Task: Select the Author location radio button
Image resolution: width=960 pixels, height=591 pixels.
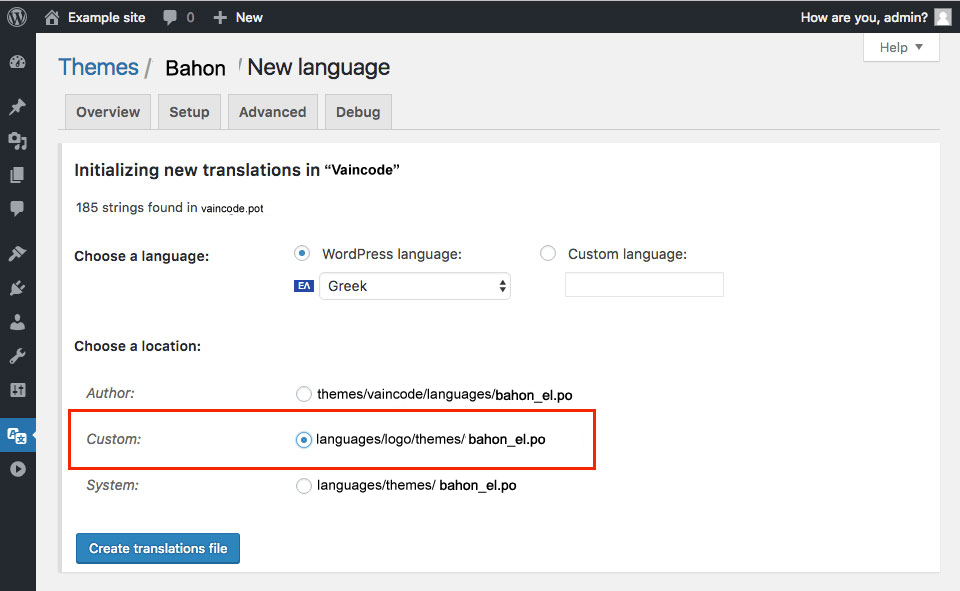Action: [304, 394]
